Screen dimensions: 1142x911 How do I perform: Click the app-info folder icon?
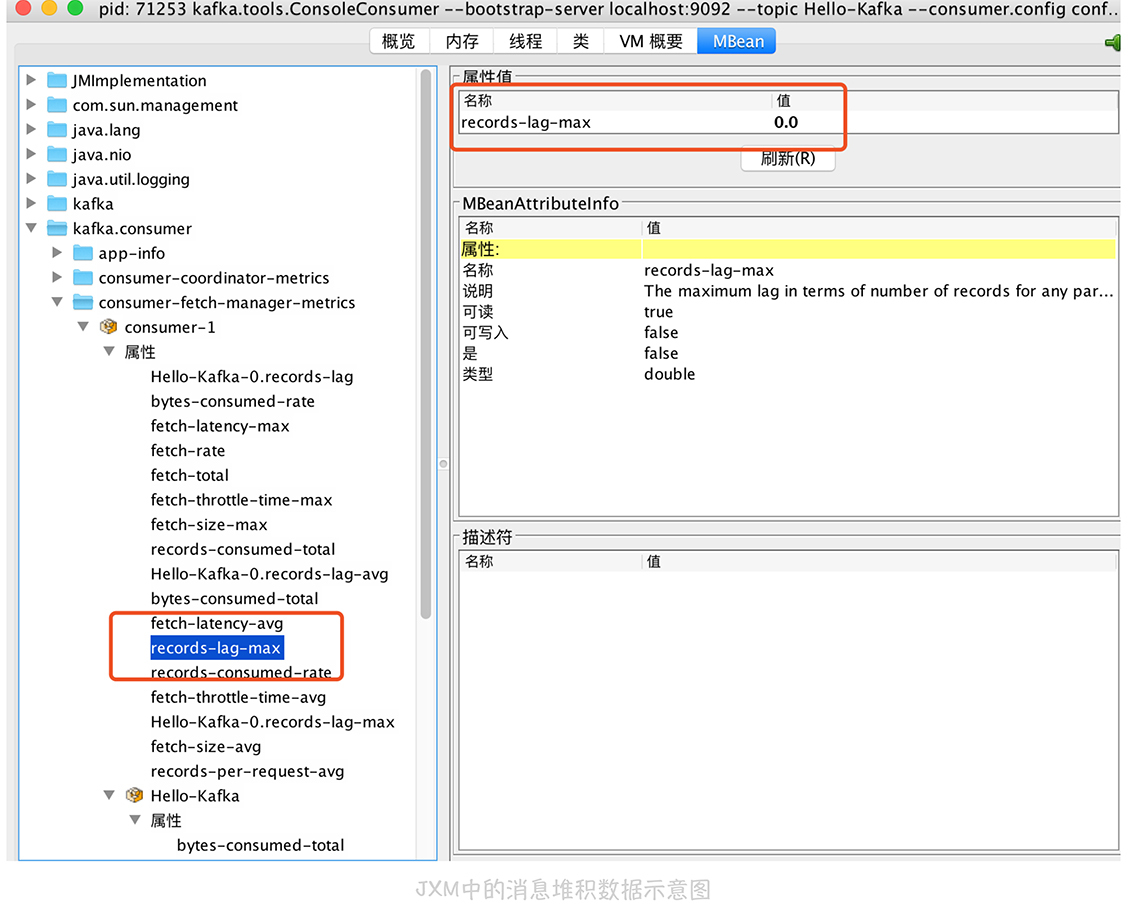pos(83,254)
